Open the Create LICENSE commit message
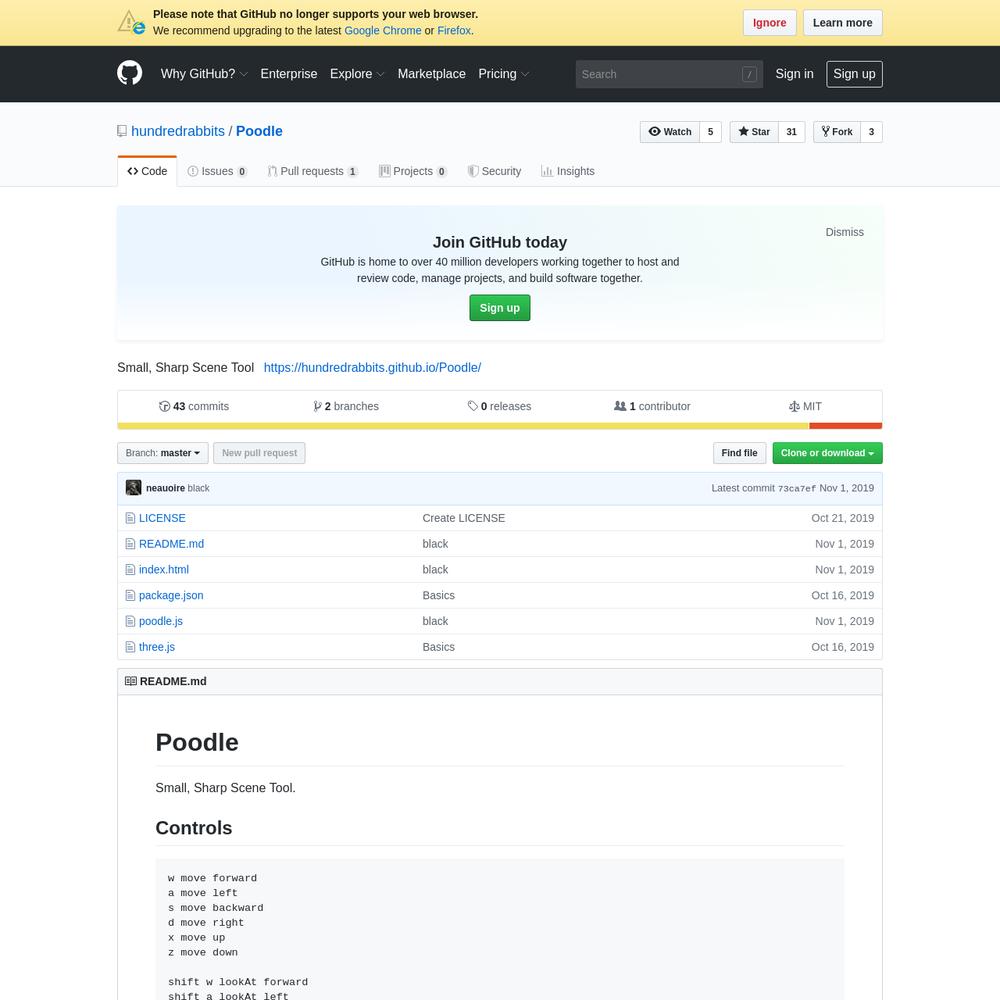Image resolution: width=1000 pixels, height=1000 pixels. [464, 518]
